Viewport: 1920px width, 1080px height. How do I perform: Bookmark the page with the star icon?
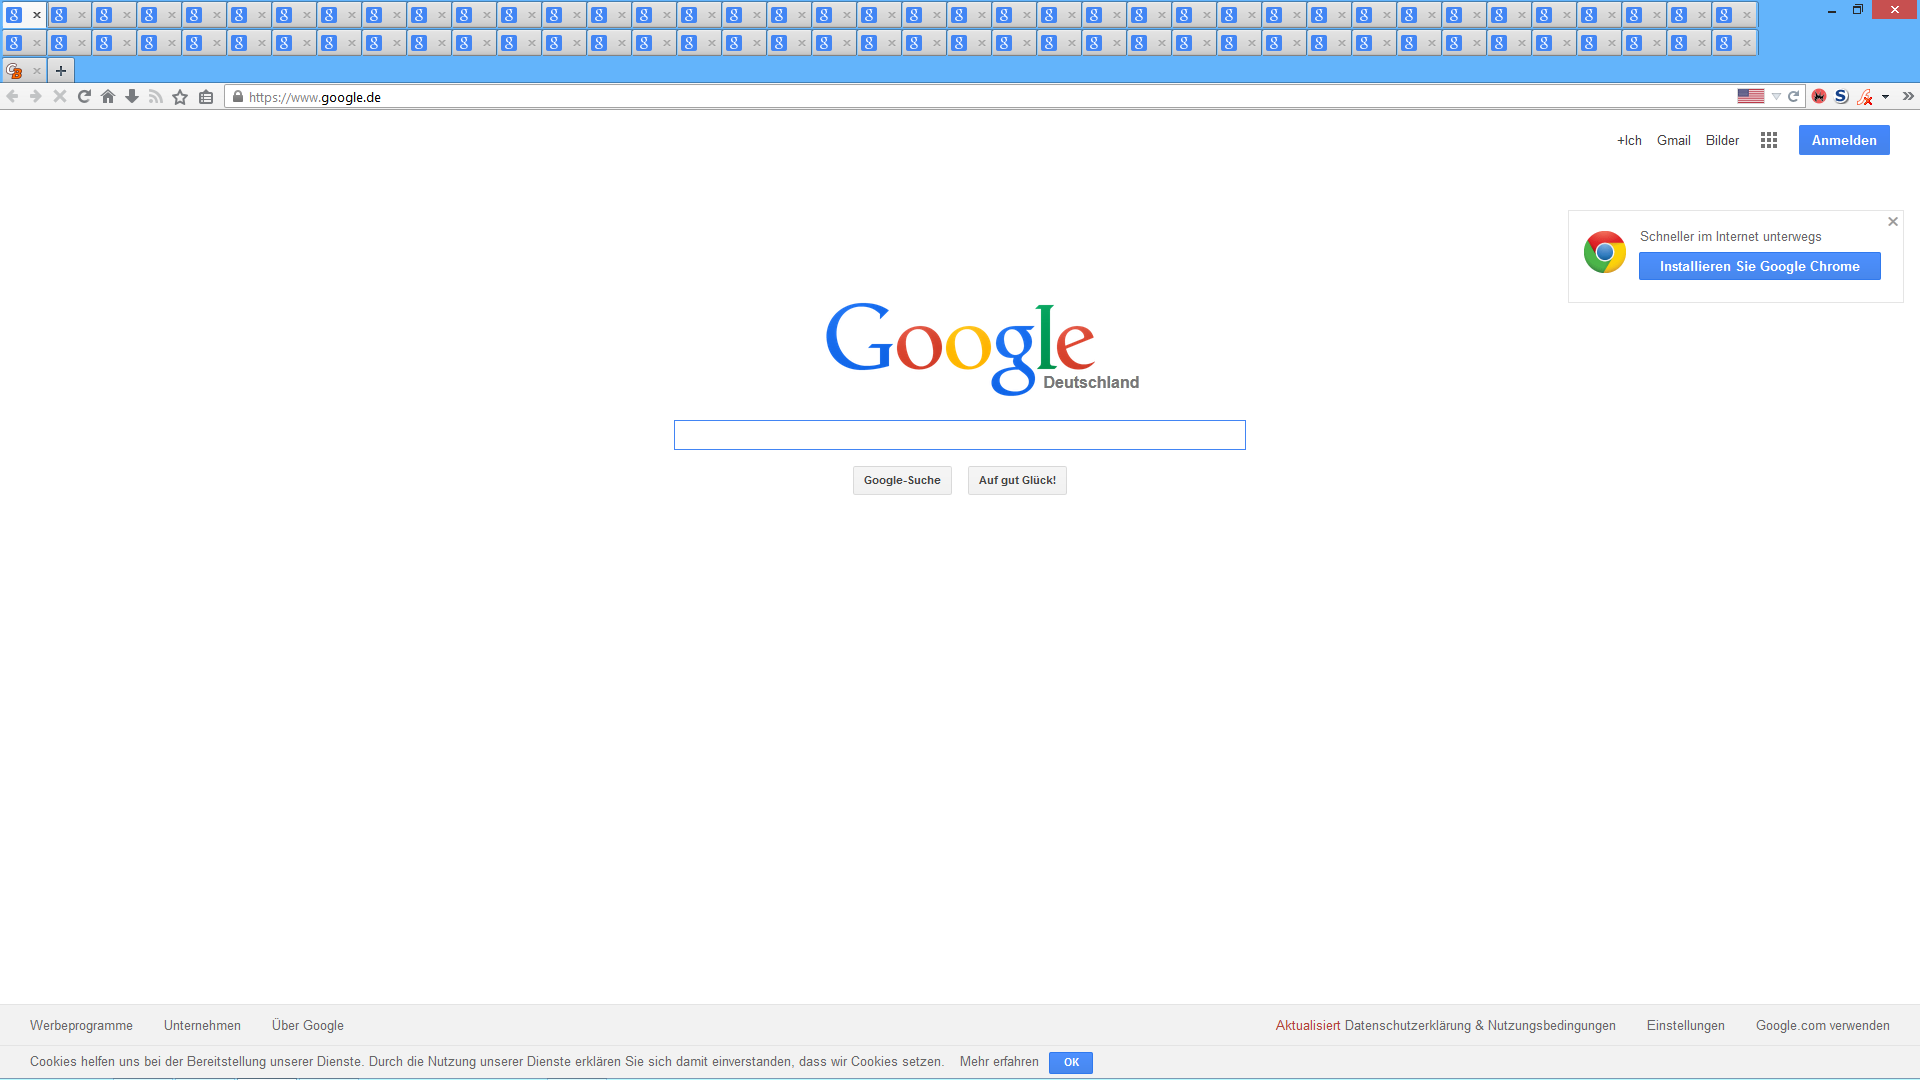[180, 97]
